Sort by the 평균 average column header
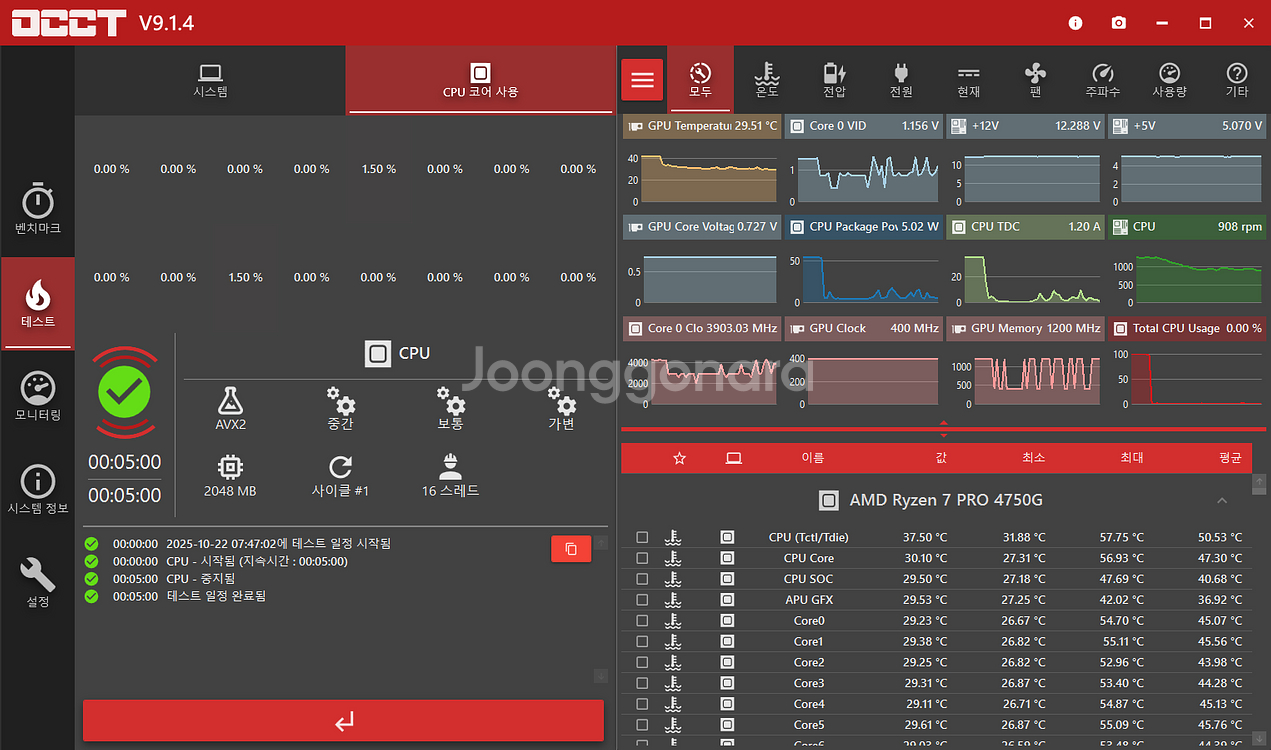This screenshot has height=750, width=1271. coord(1230,458)
